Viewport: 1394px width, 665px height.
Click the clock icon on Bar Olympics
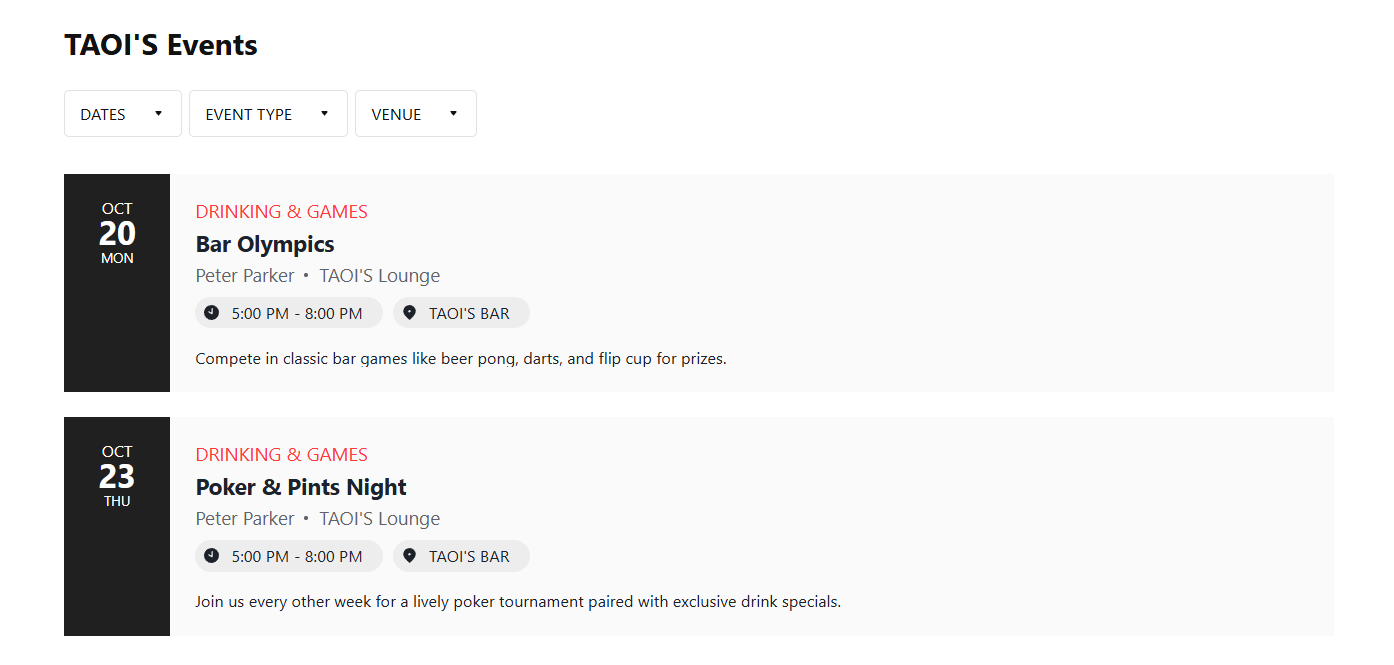point(211,313)
